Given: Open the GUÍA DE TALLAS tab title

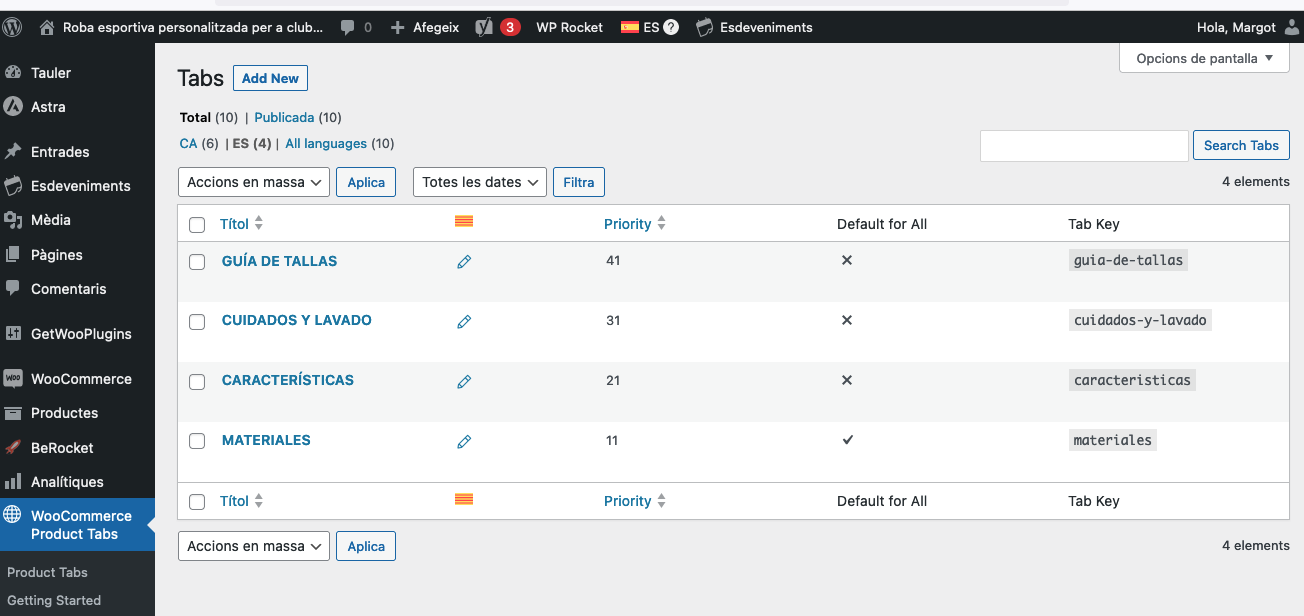Looking at the screenshot, I should pyautogui.click(x=279, y=261).
